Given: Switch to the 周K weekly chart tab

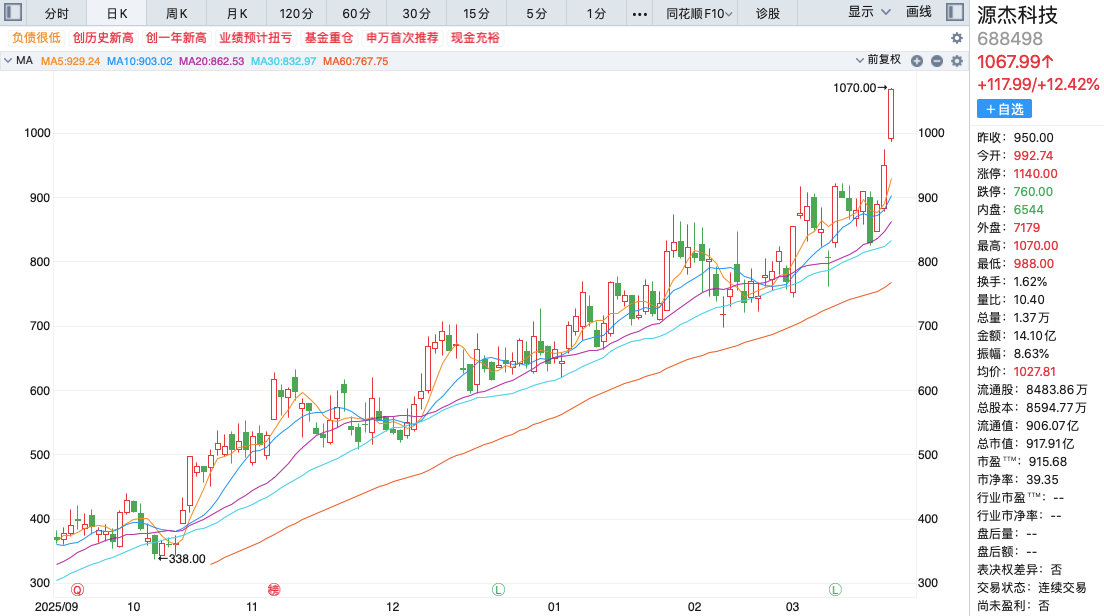Looking at the screenshot, I should [176, 13].
